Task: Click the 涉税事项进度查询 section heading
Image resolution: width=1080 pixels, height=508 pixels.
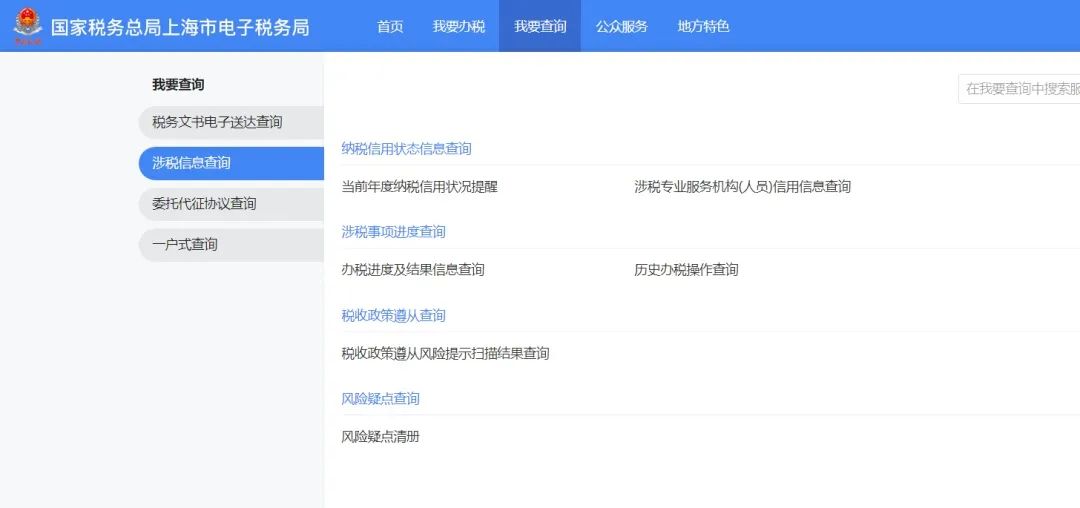Action: coord(393,232)
